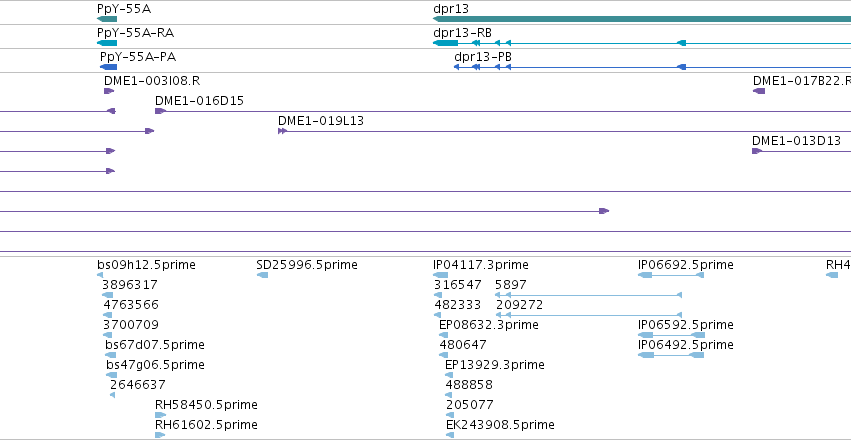Screen dimensions: 851x440
Task: Select feature 480647
Action: pyautogui.click(x=463, y=345)
